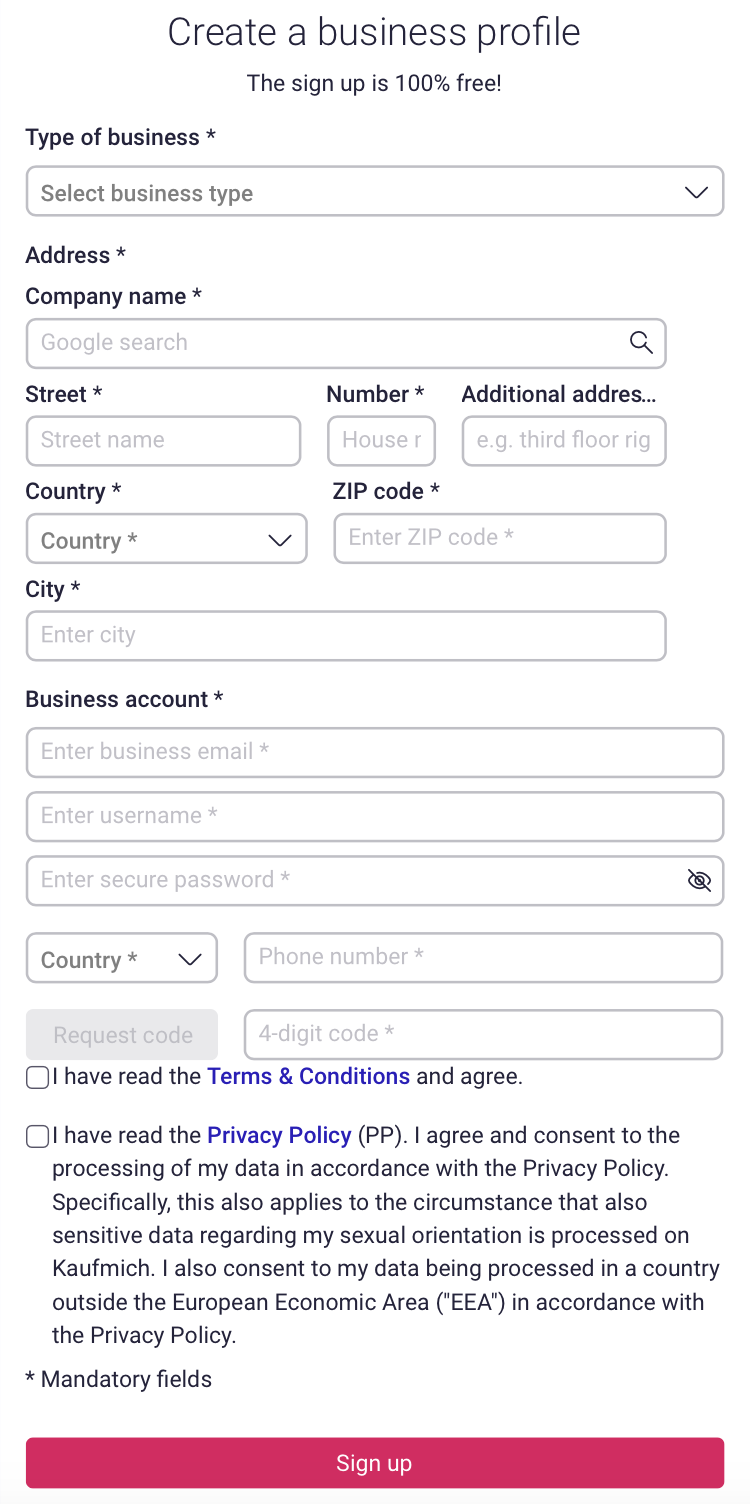Viewport: 750px width, 1504px height.
Task: Click the magnifier icon in Company name
Action: pos(641,342)
